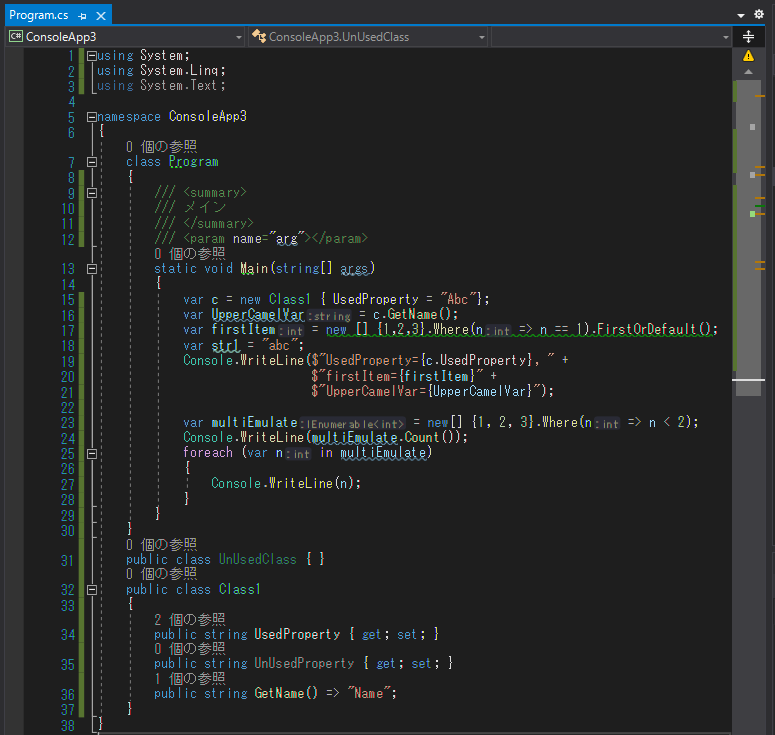Click Console.WriteLine(n) inside the foreach
Image resolution: width=775 pixels, height=735 pixels.
click(286, 483)
